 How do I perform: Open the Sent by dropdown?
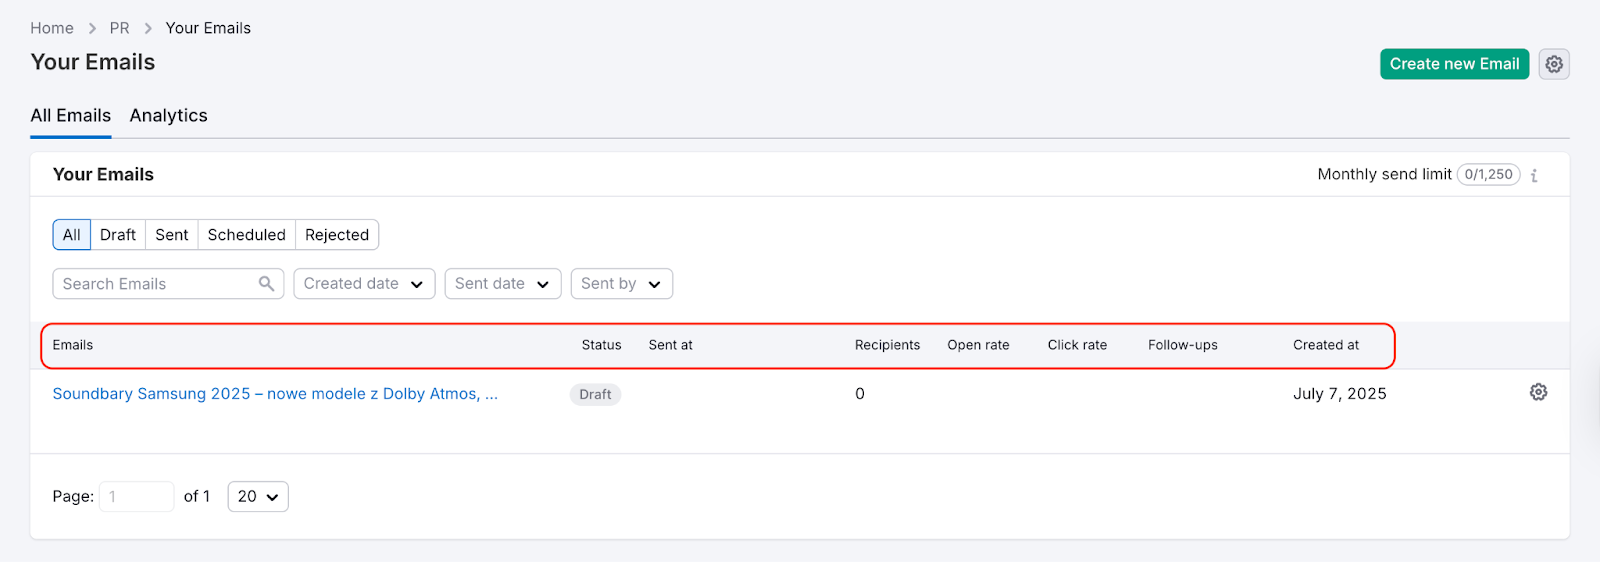(x=621, y=284)
